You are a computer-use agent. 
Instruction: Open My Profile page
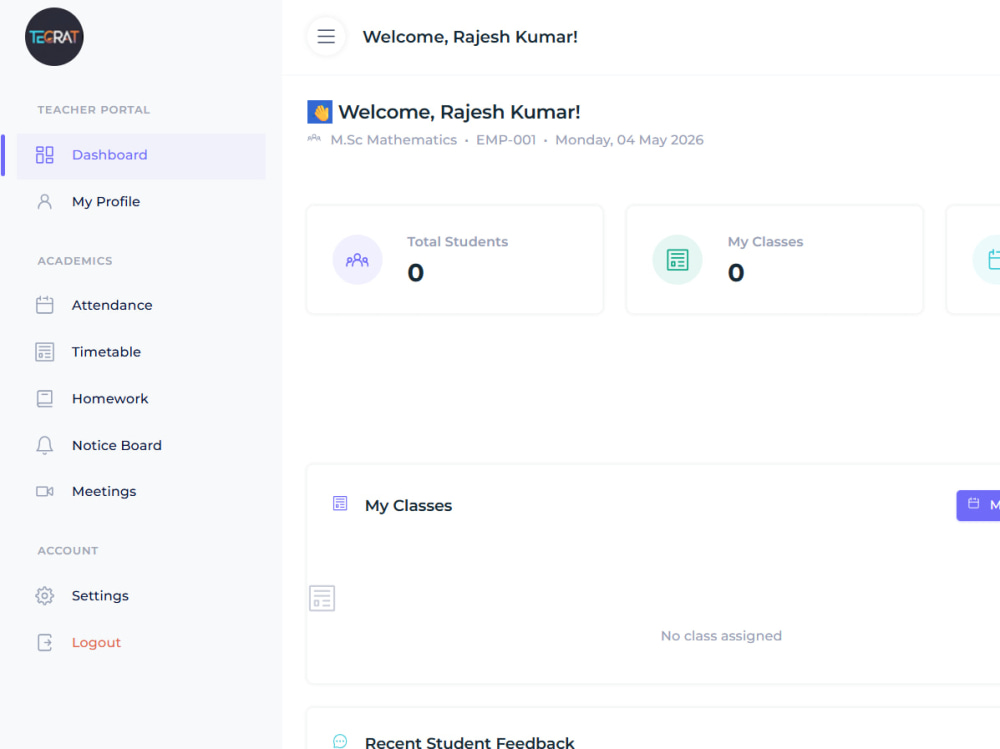(141, 202)
